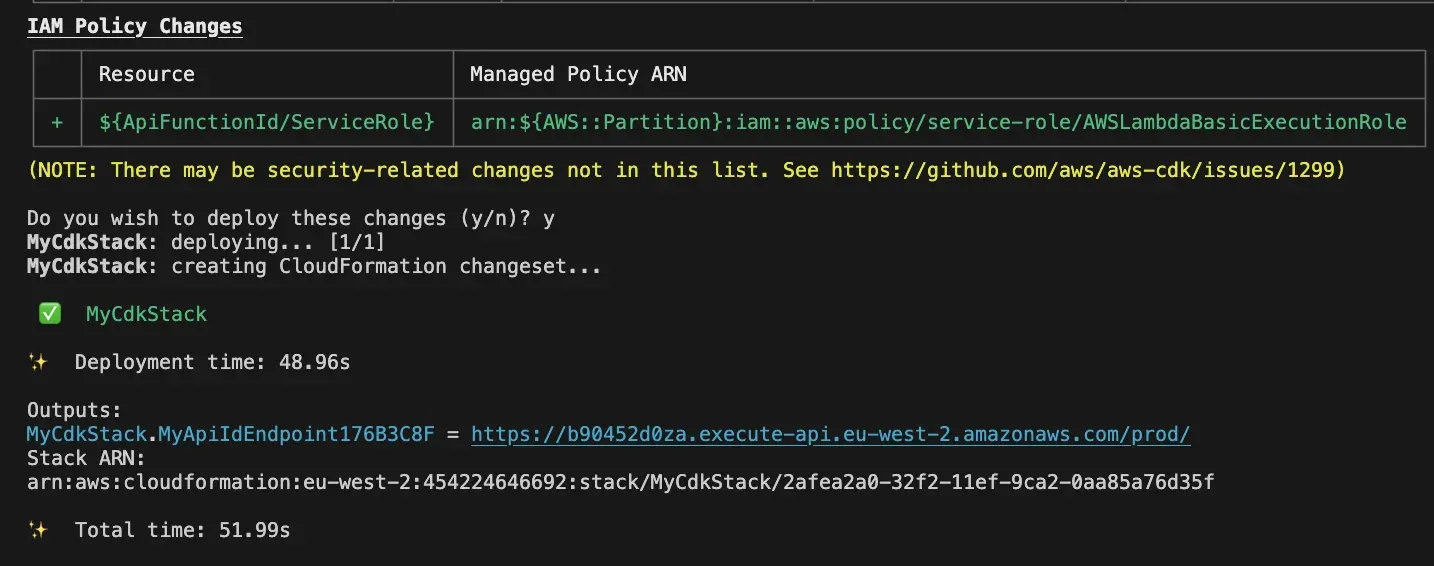Click the Outputs label
The image size is (1434, 566).
click(x=74, y=410)
